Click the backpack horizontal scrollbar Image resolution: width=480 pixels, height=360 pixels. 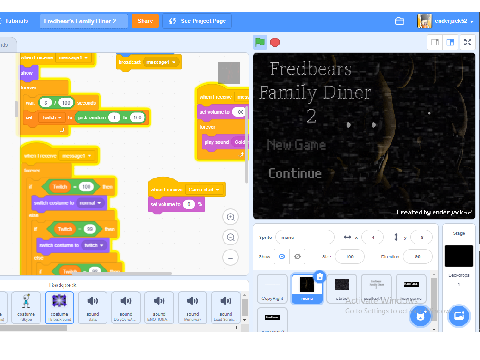coord(33,328)
